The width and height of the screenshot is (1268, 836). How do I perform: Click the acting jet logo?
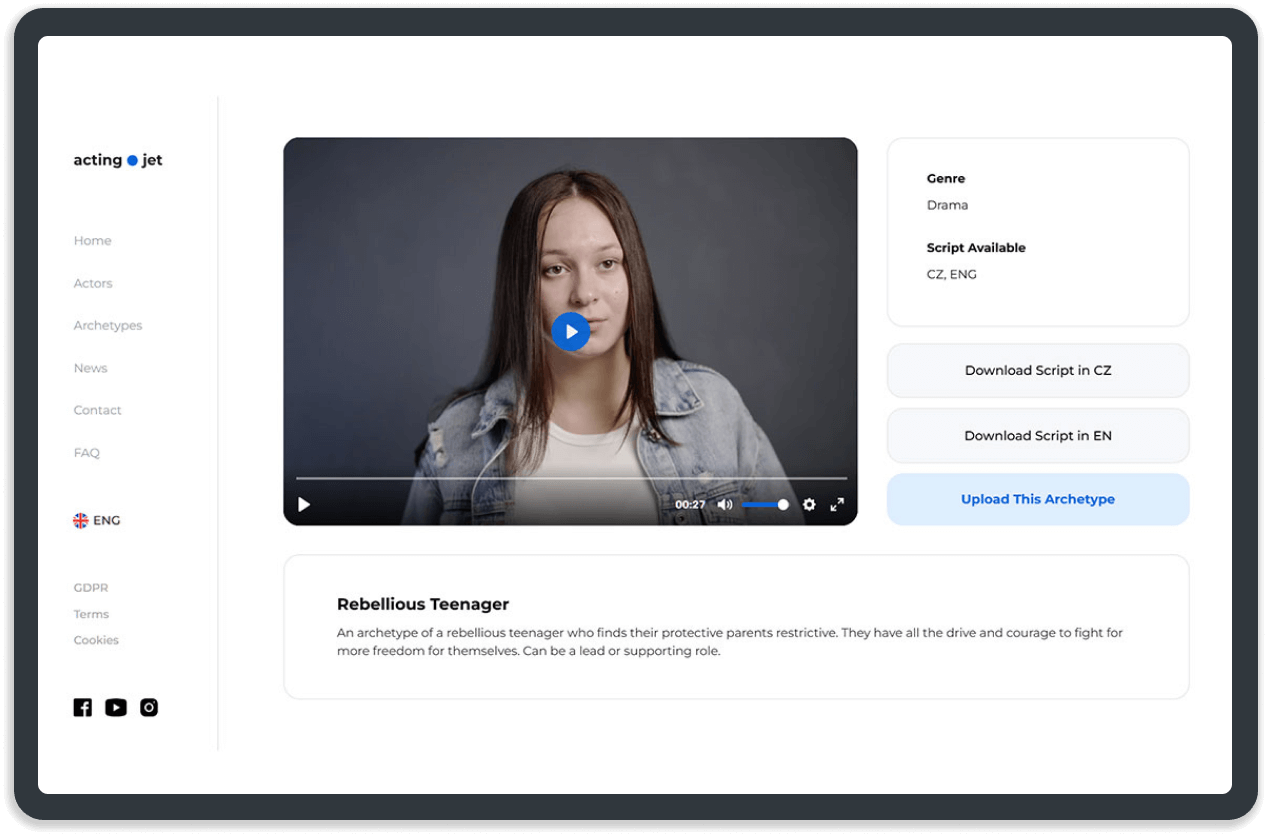117,159
